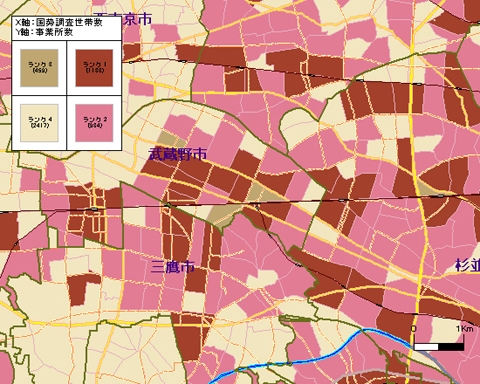This screenshot has width=480, height=384.
Task: Click the isolated brown district southwest of 三鷹市
Action: click(82, 289)
